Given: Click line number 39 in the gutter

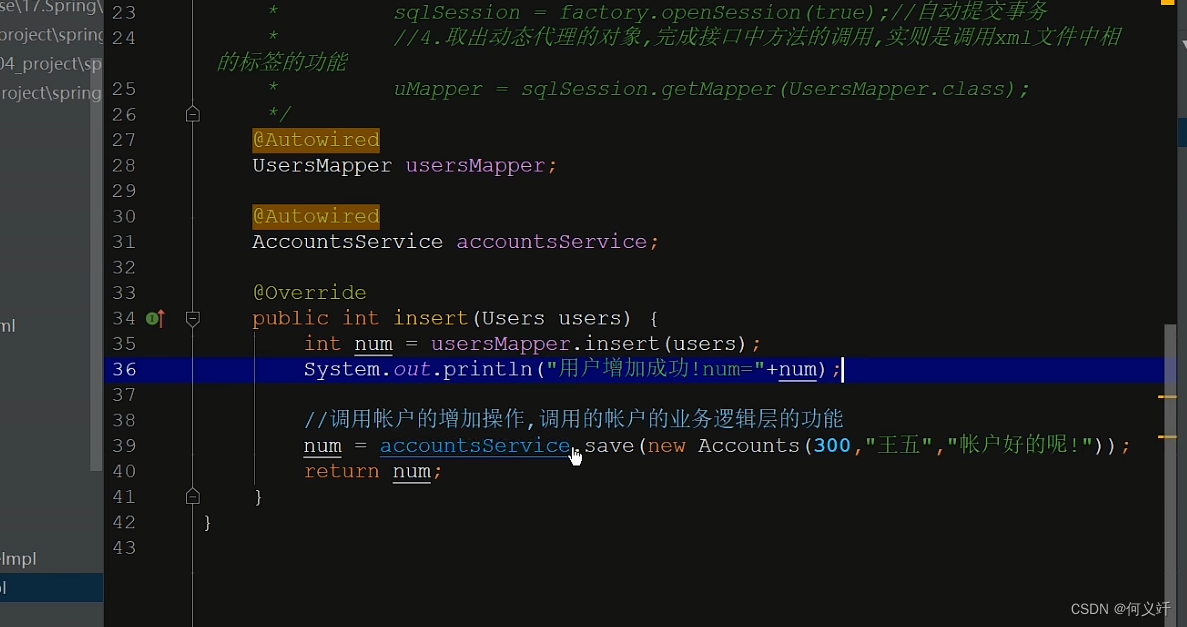Looking at the screenshot, I should point(124,446).
